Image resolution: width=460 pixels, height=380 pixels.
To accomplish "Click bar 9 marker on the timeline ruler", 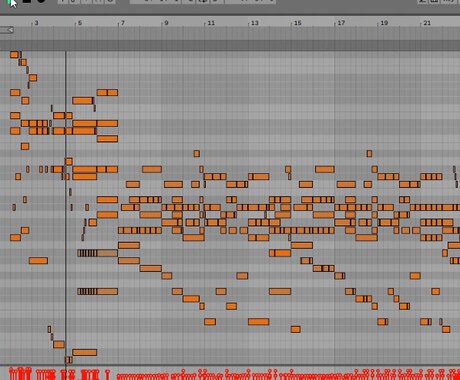I will tap(166, 23).
